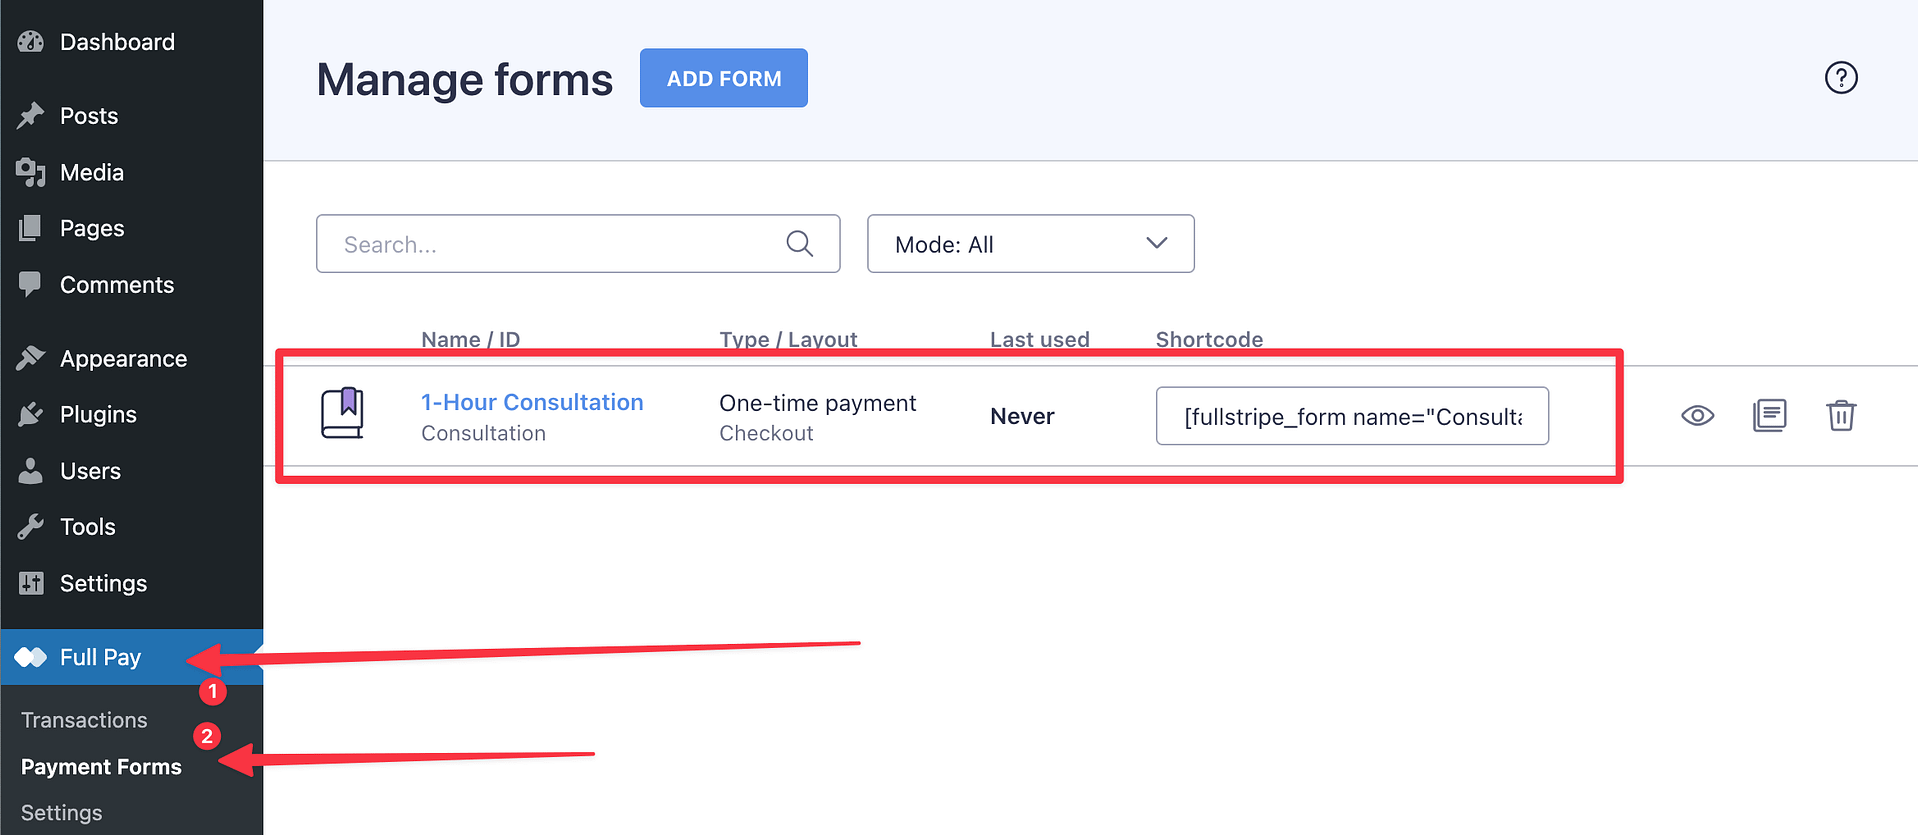
Task: Click the Plugins plug icon
Action: (x=31, y=415)
